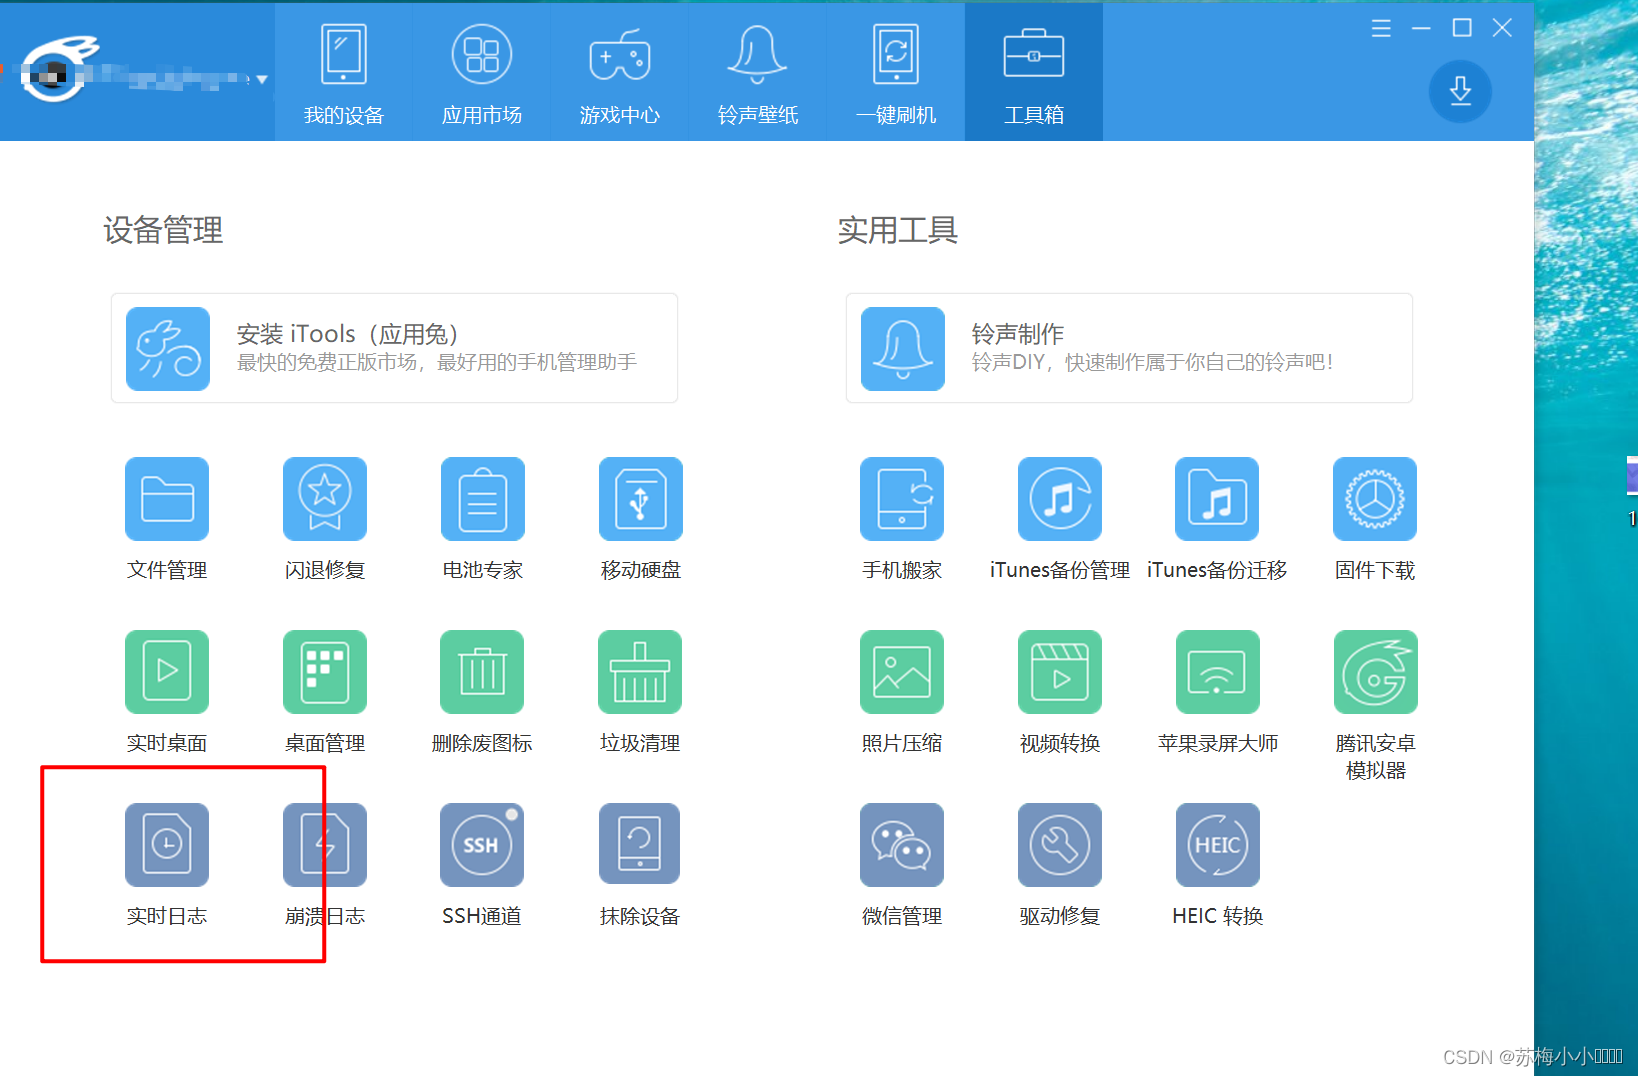
Task: Open the 文件管理 file manager tool
Action: 167,499
